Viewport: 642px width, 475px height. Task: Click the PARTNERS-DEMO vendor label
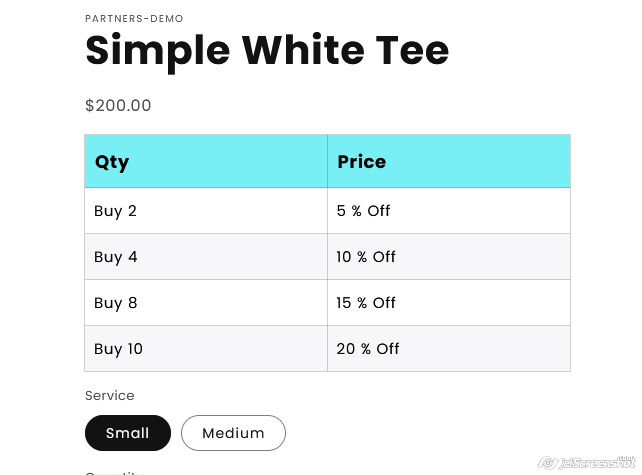(x=134, y=19)
